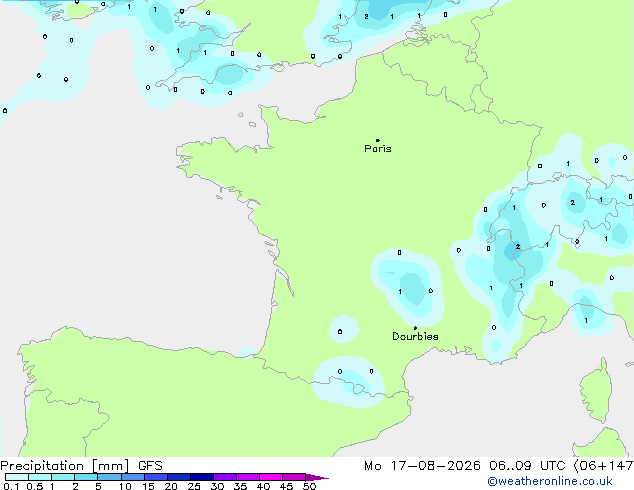Pick the legend swatch between 15 and 20
Viewport: 634px width, 490px height.
(x=156, y=477)
